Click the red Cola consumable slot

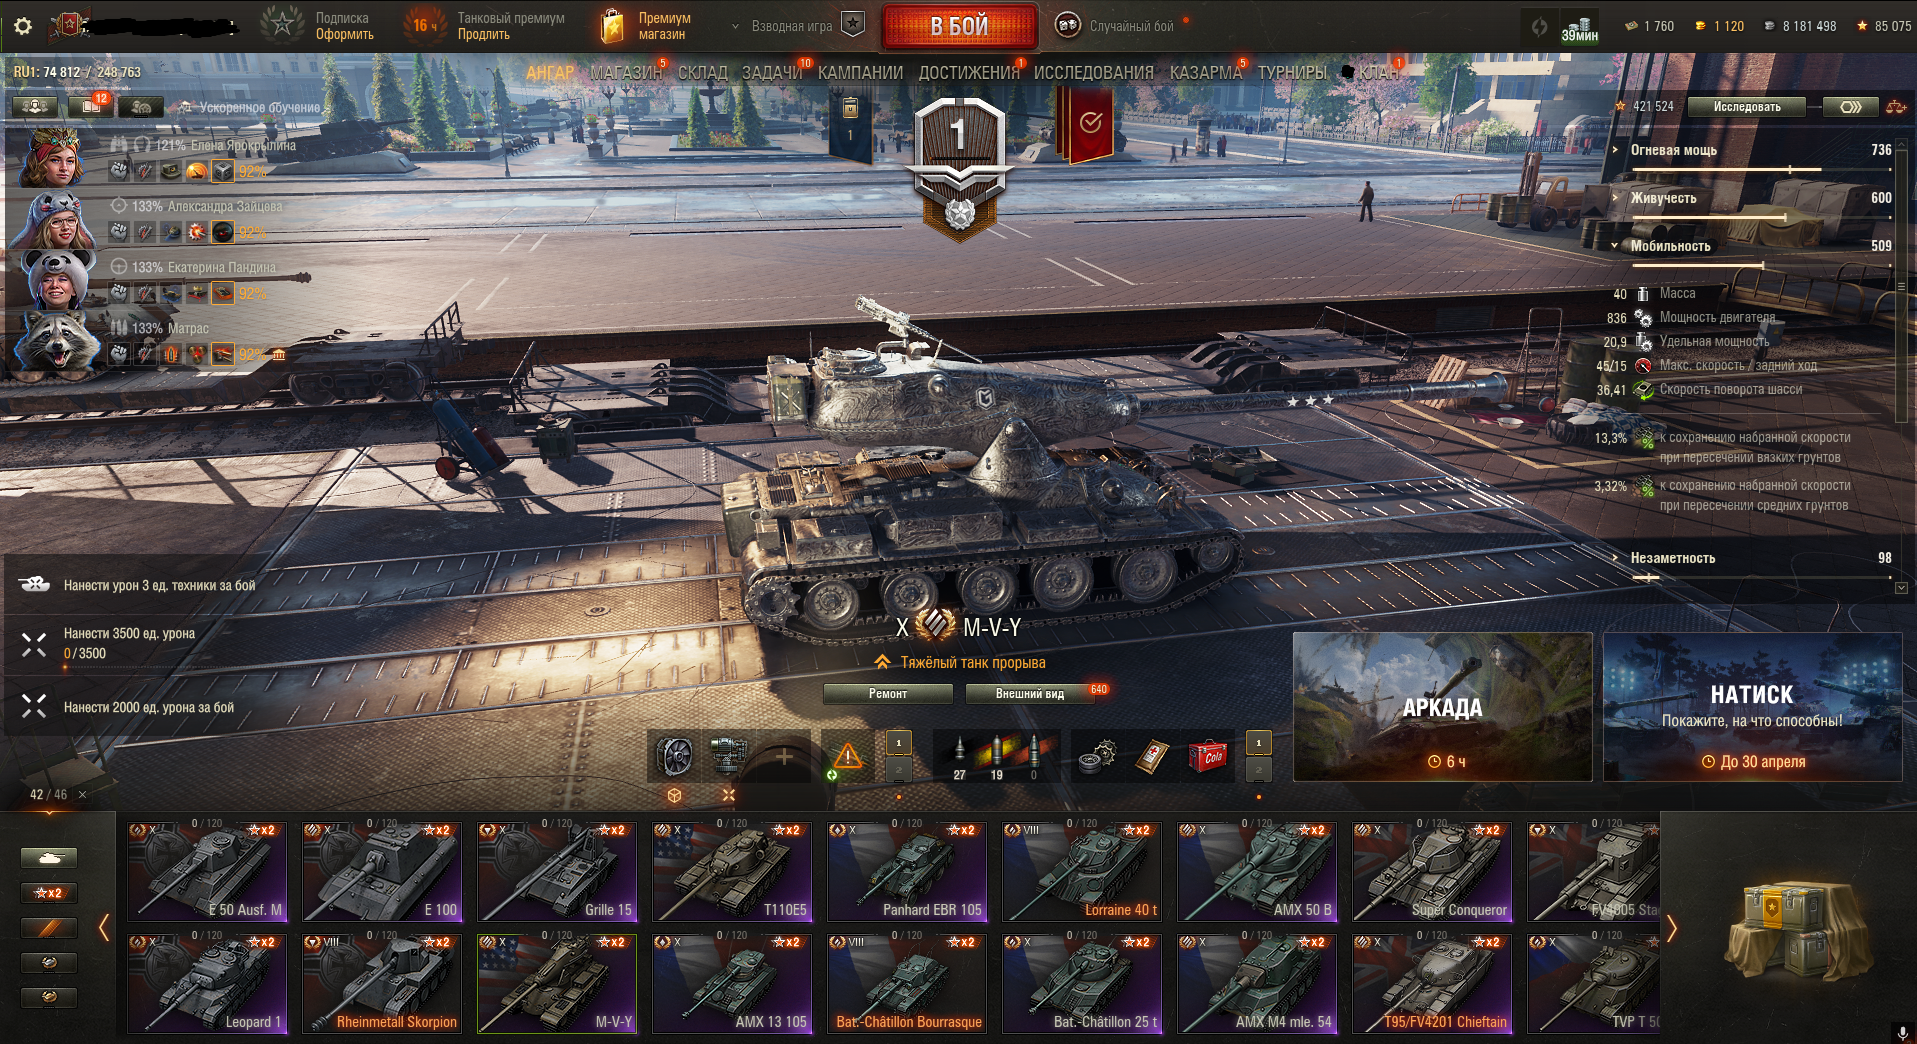point(1207,756)
